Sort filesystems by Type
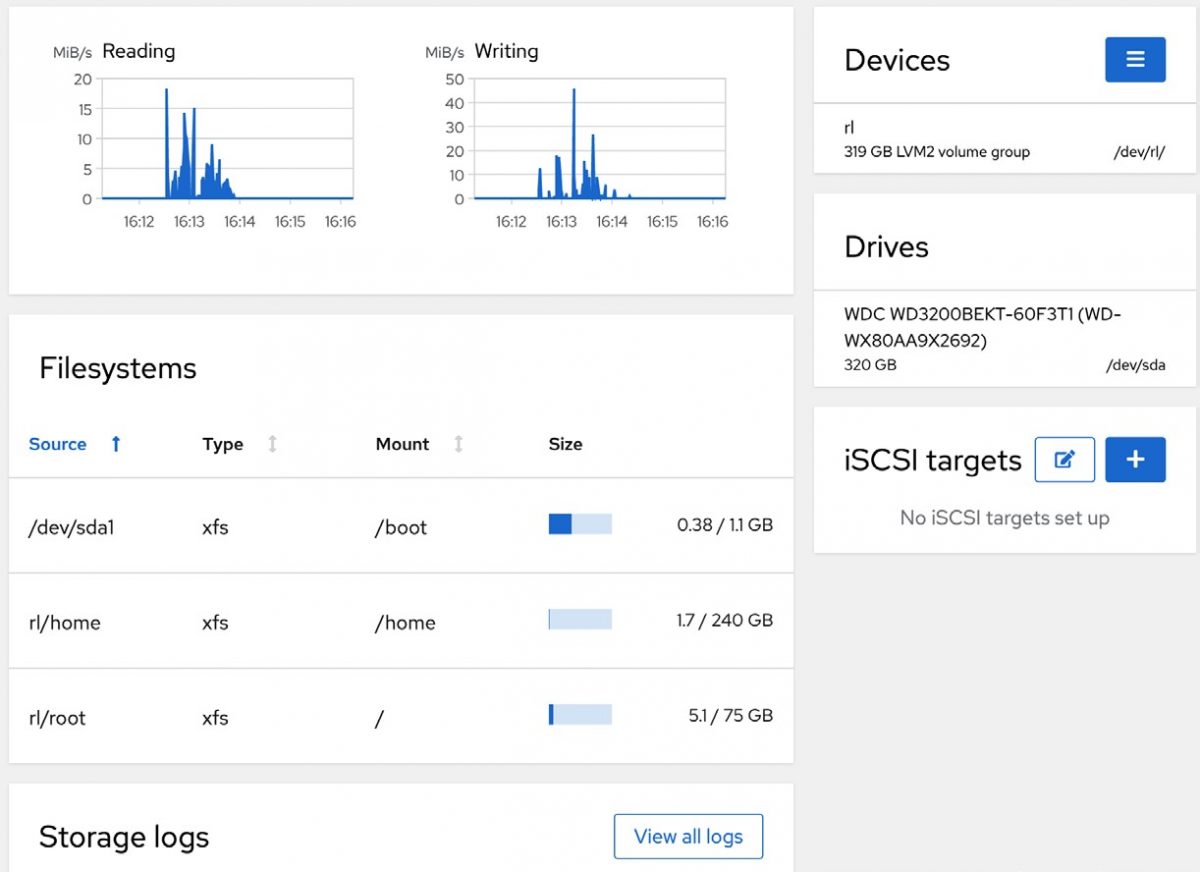Screen dimensions: 1200x872 (x=222, y=443)
